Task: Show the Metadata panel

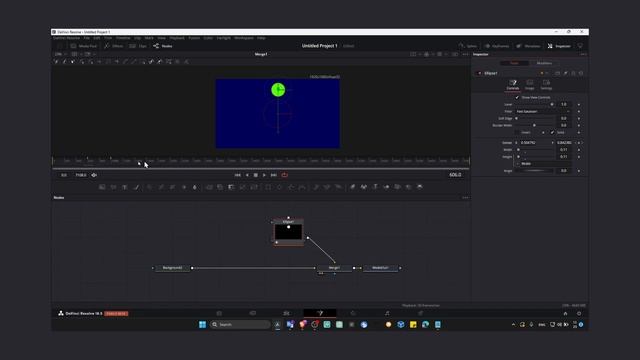Action: (528, 46)
